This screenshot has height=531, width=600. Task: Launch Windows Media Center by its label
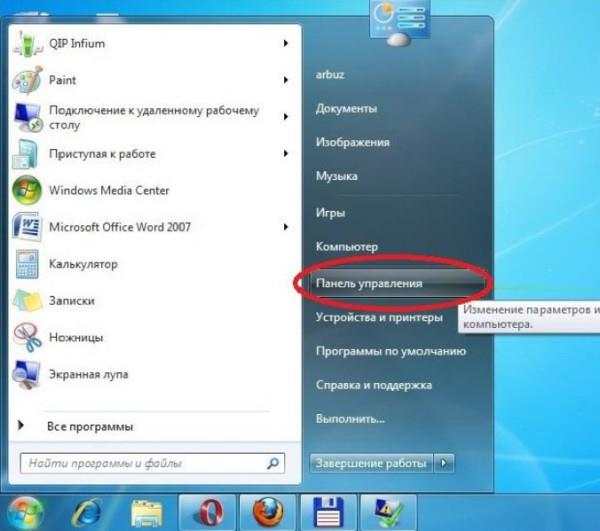pyautogui.click(x=109, y=191)
